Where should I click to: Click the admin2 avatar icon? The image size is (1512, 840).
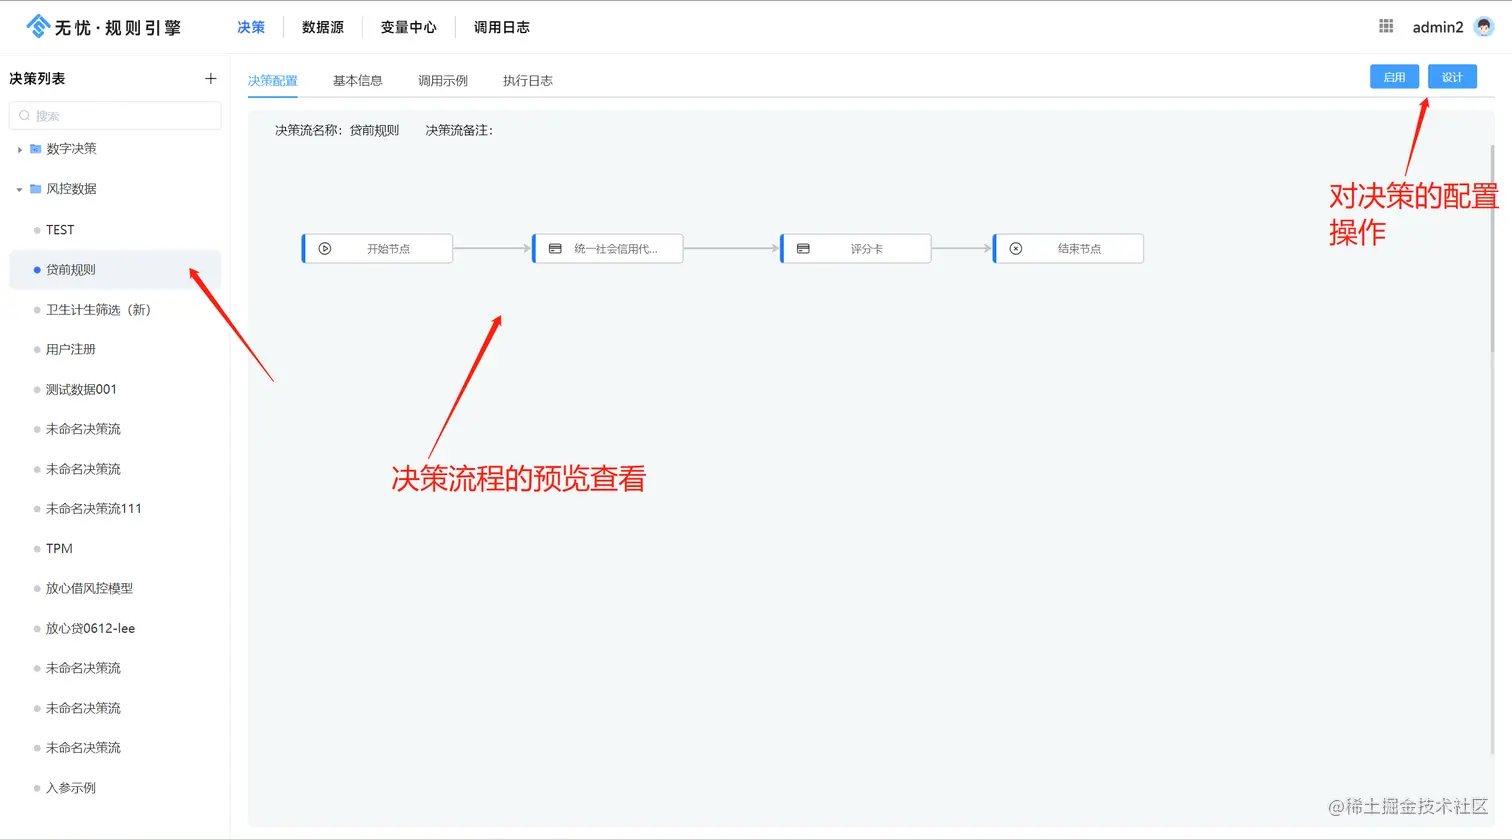[x=1484, y=27]
